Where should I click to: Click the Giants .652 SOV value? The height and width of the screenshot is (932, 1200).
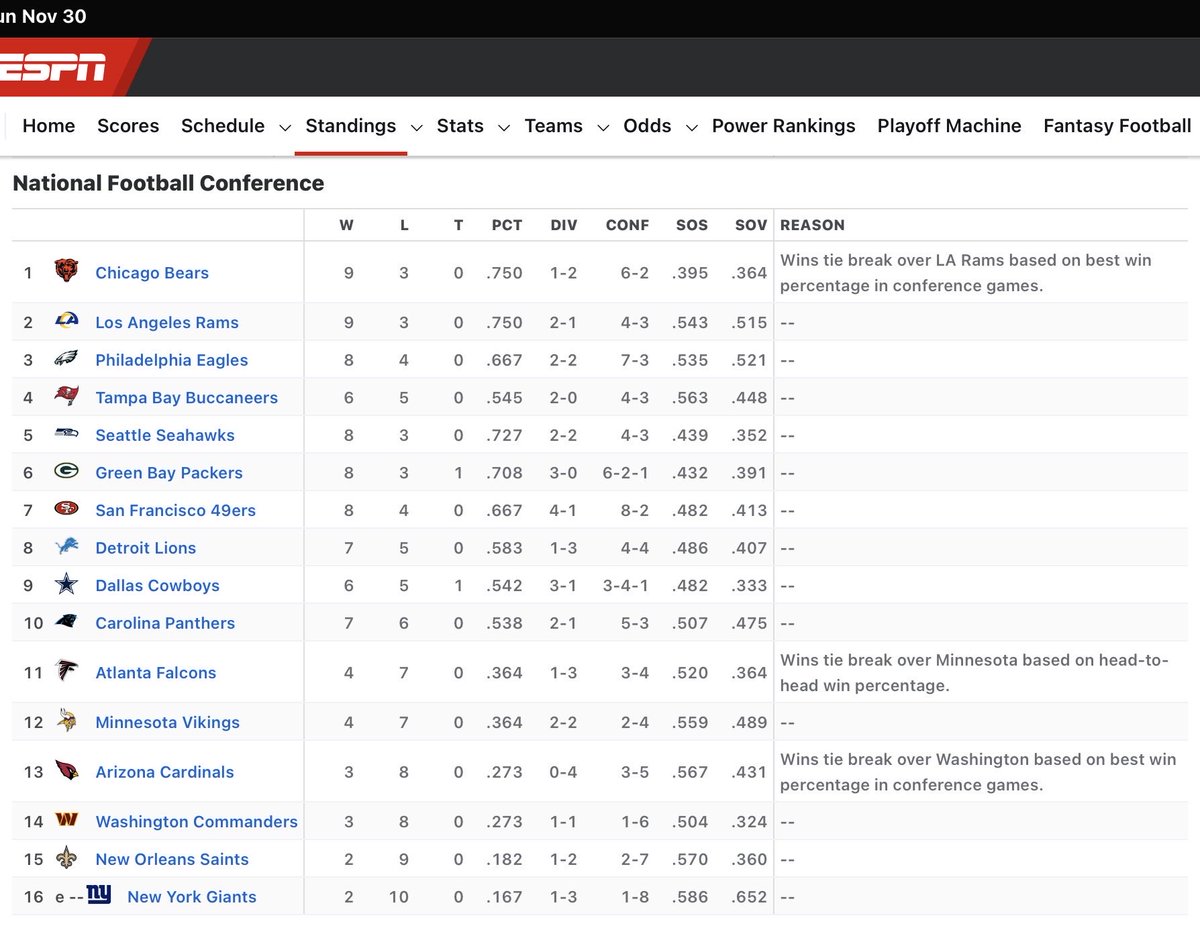749,897
